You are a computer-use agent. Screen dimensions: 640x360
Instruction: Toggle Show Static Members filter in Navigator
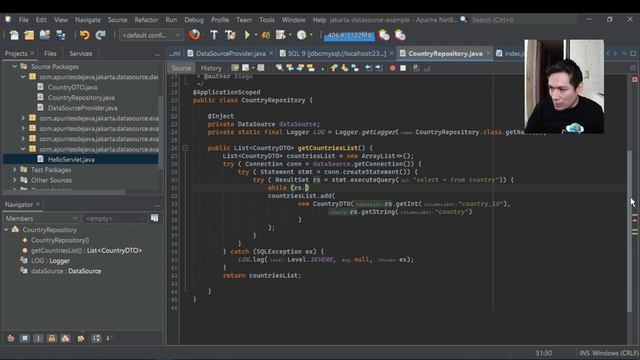[38, 338]
